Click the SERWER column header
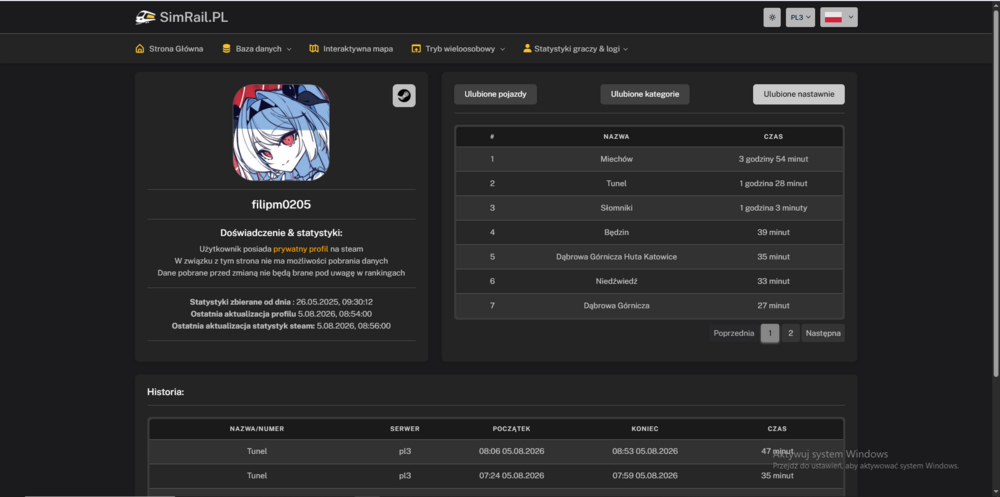The width and height of the screenshot is (1000, 497). tap(405, 429)
